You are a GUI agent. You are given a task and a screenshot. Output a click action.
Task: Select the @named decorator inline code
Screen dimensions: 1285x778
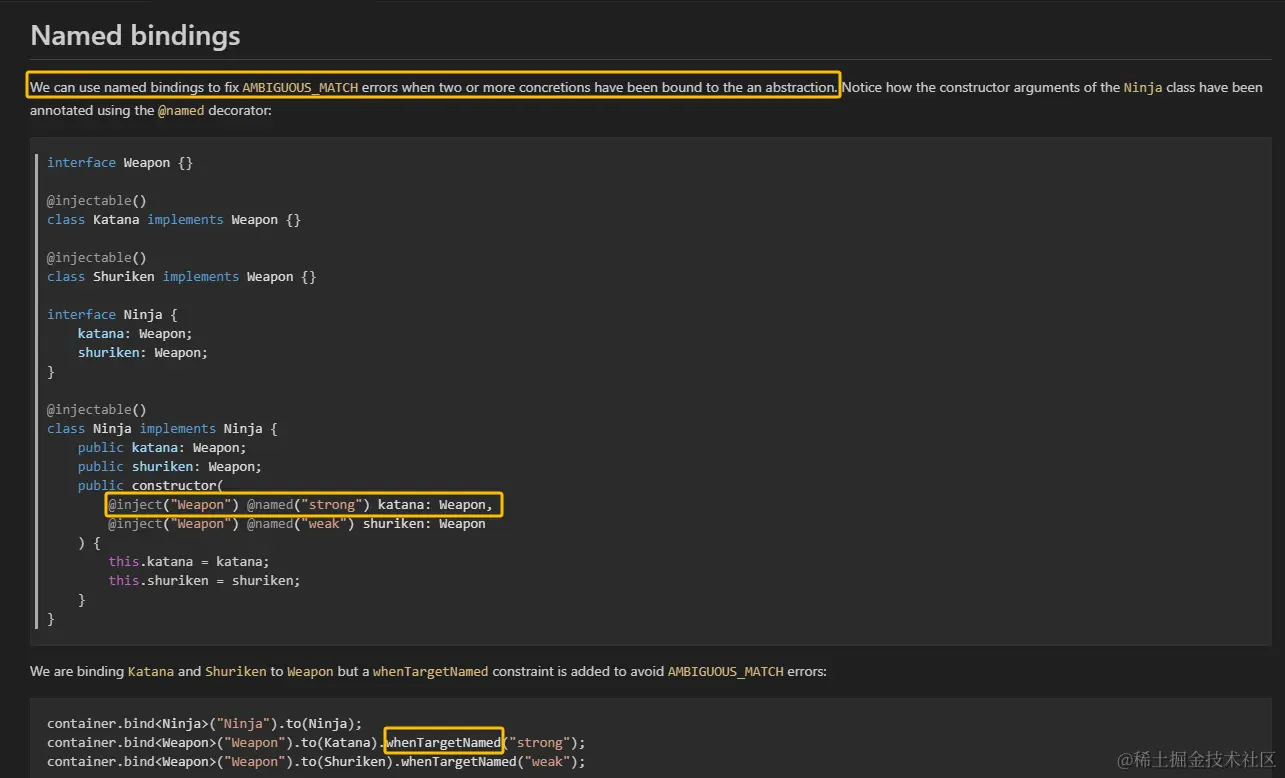(181, 111)
